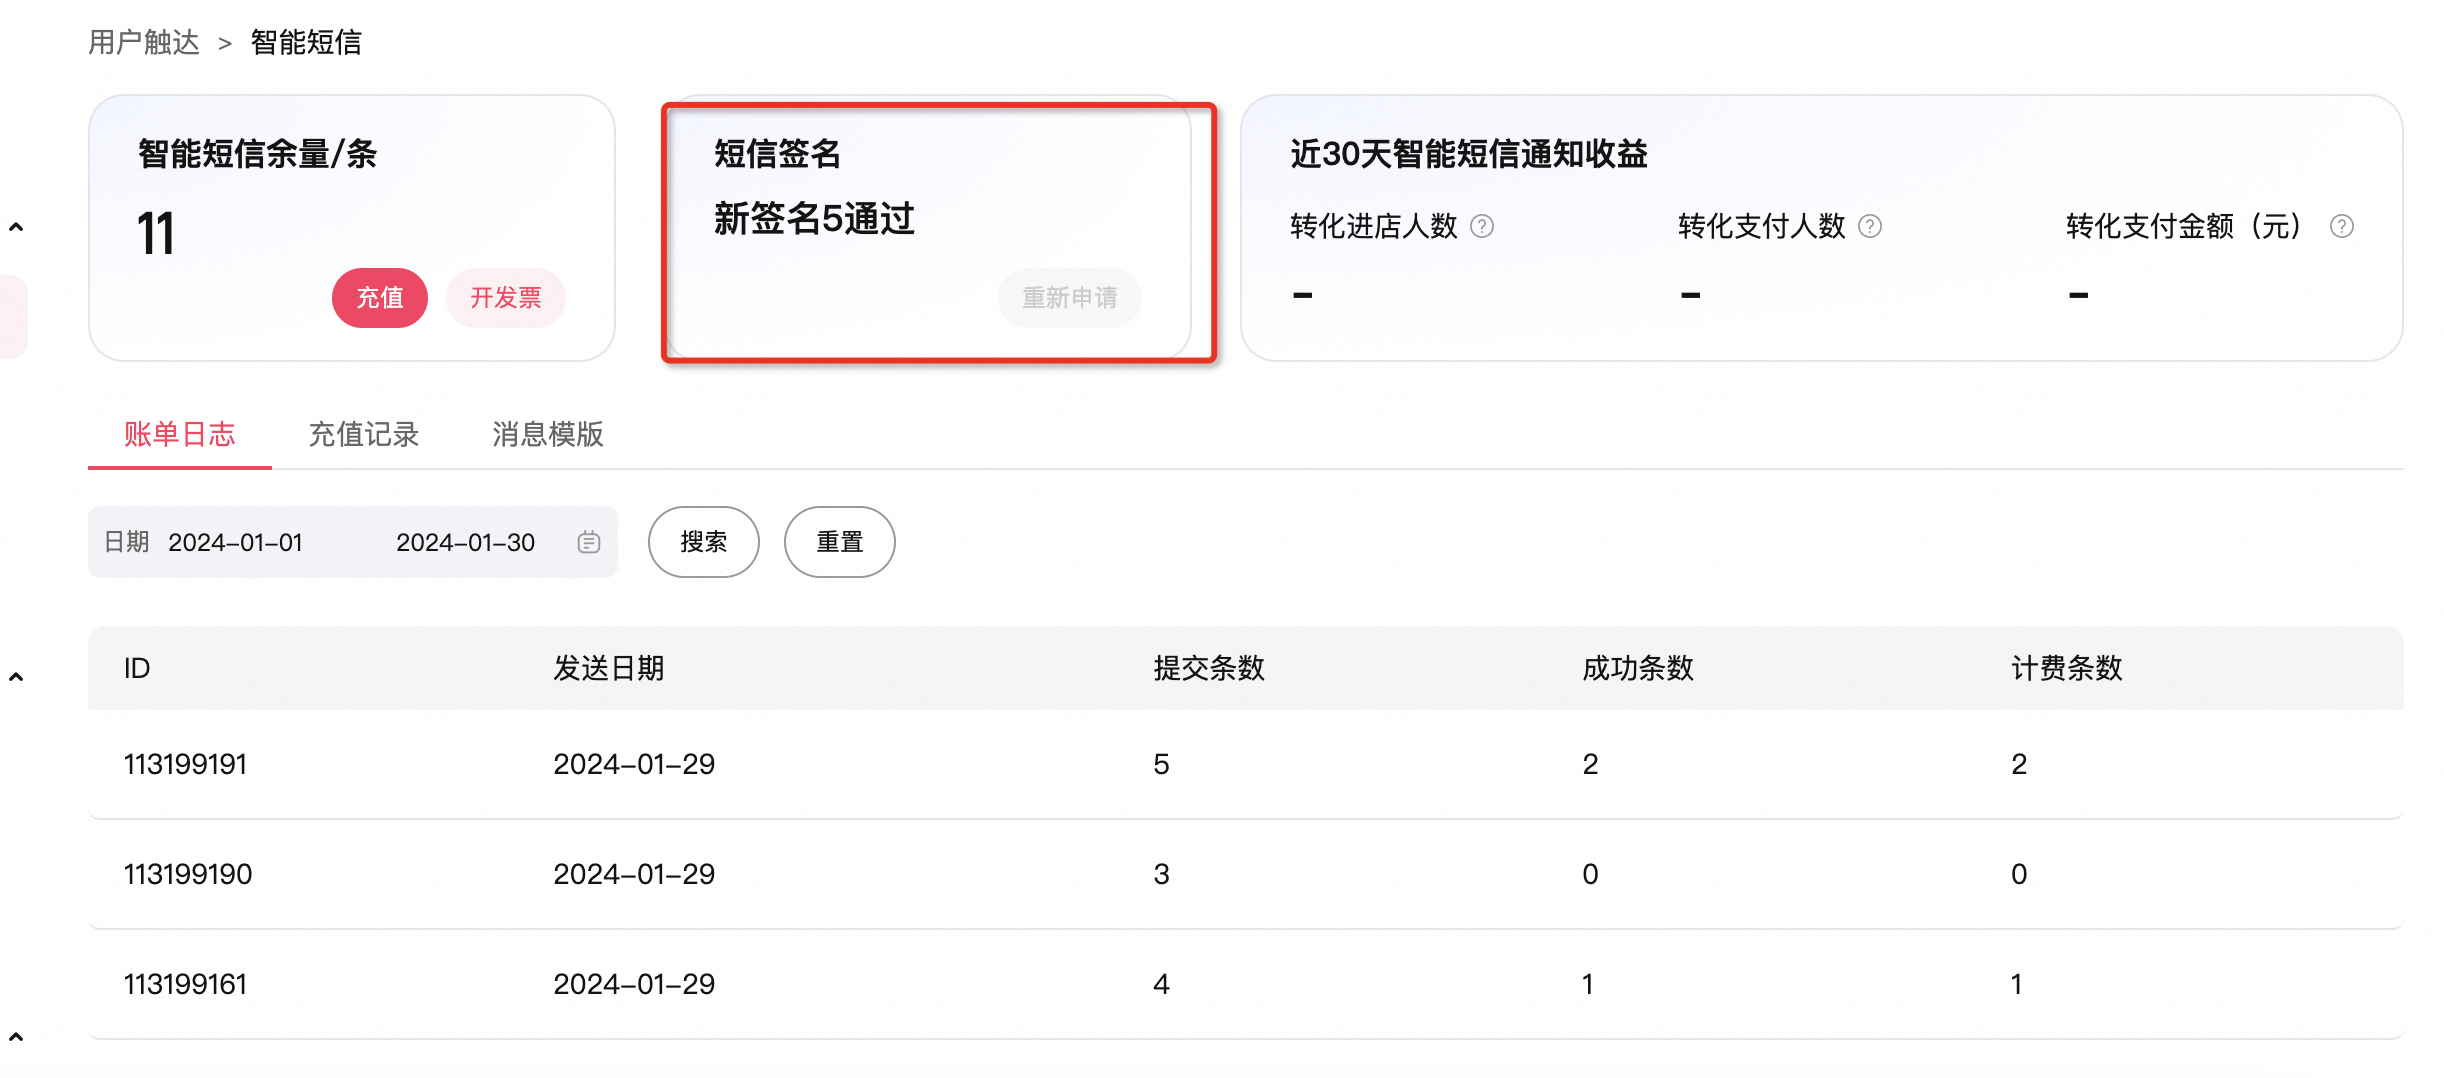The image size is (2444, 1078).
Task: Click the 转化进店人数 label
Action: (x=1374, y=227)
